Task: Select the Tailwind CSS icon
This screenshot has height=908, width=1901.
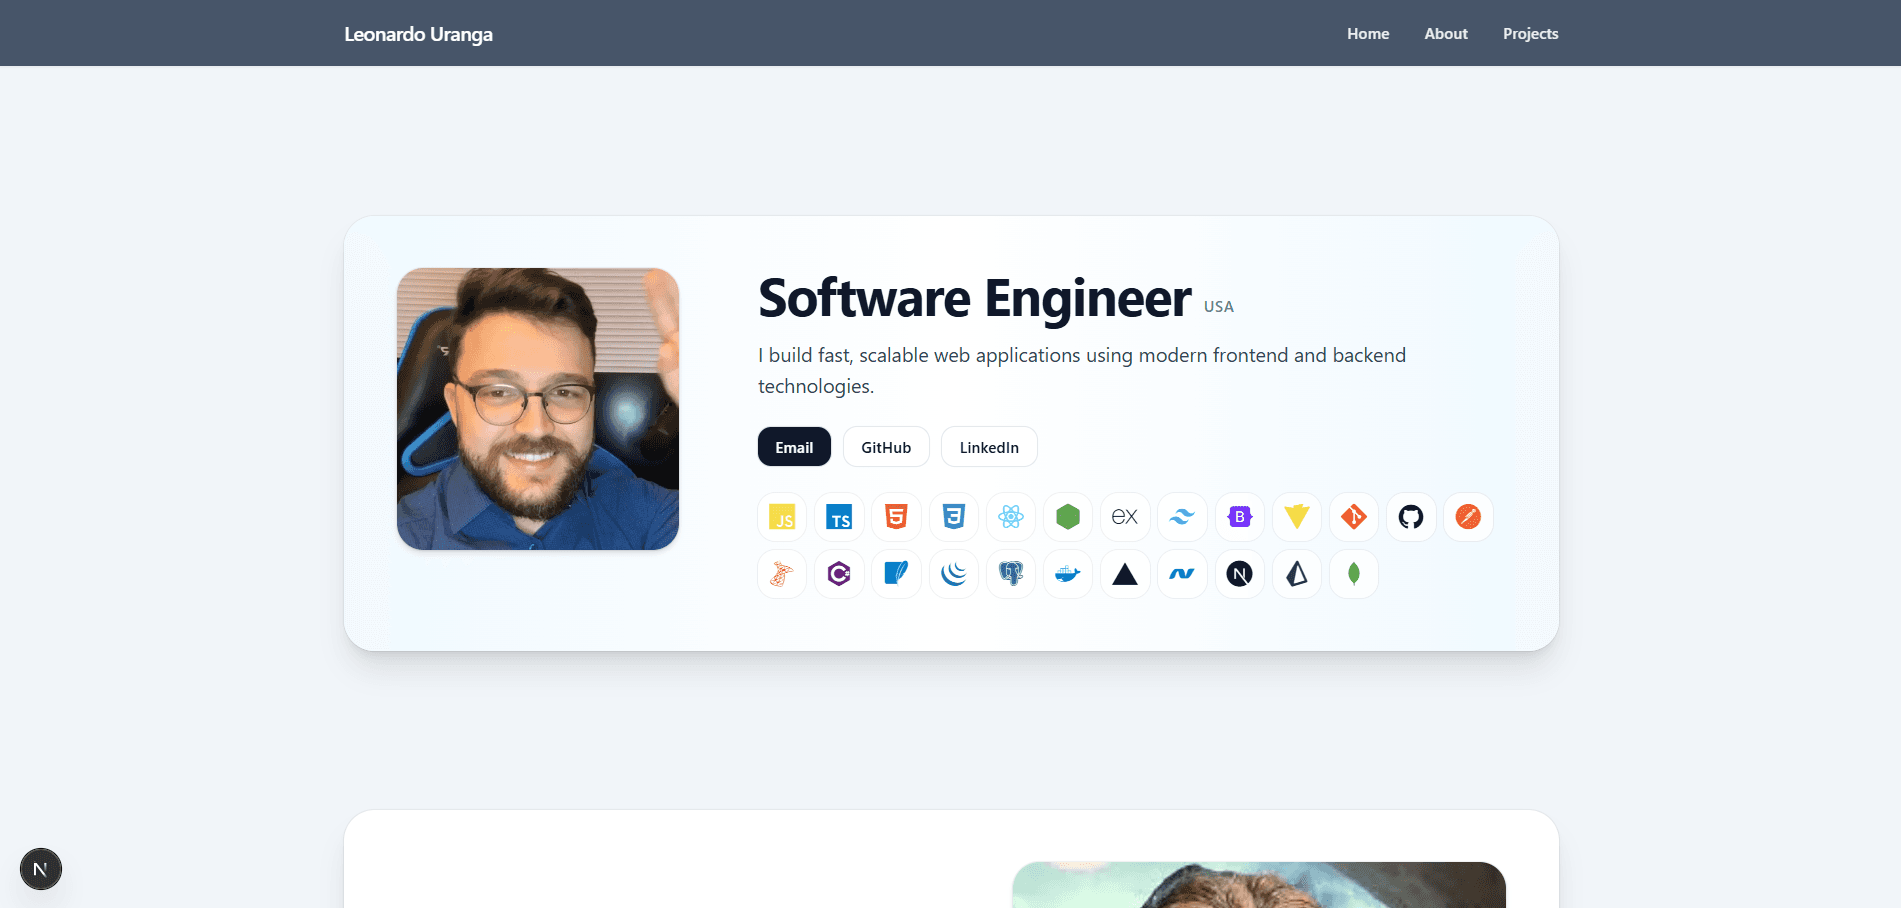Action: (1181, 517)
